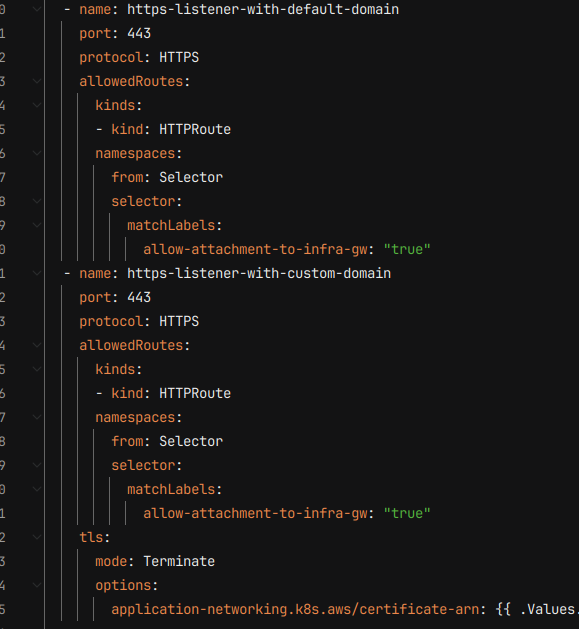This screenshot has width=579, height=629.
Task: Click selector key in default-domain listener
Action: click(x=143, y=201)
